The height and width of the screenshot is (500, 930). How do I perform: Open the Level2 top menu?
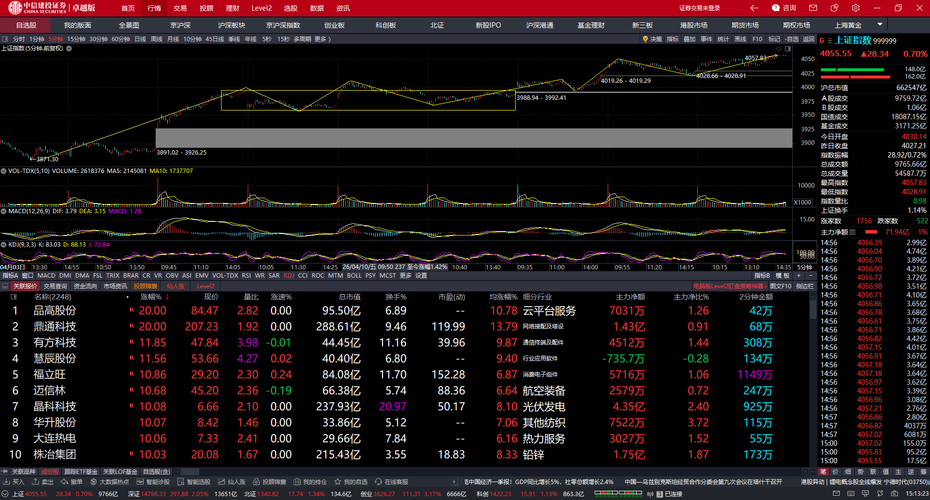(x=261, y=8)
